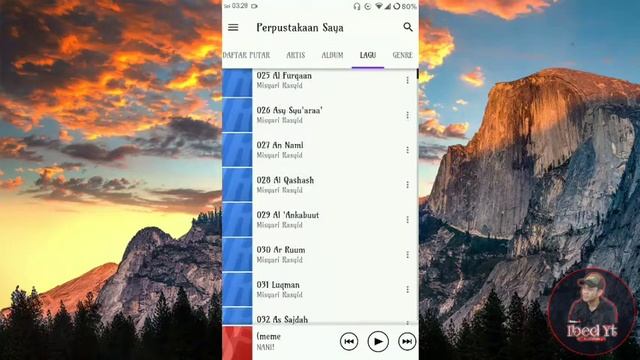The image size is (640, 360).
Task: Open options for 025 Al Furqaan
Action: pos(407,80)
